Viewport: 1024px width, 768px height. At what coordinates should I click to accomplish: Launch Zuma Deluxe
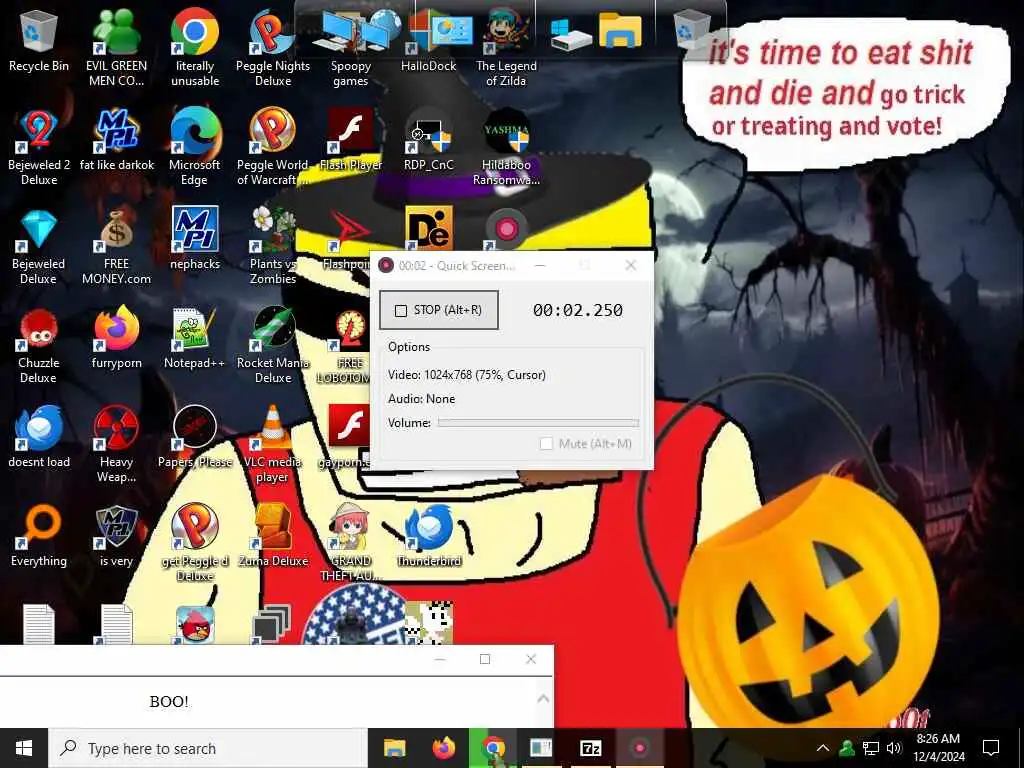pos(273,536)
